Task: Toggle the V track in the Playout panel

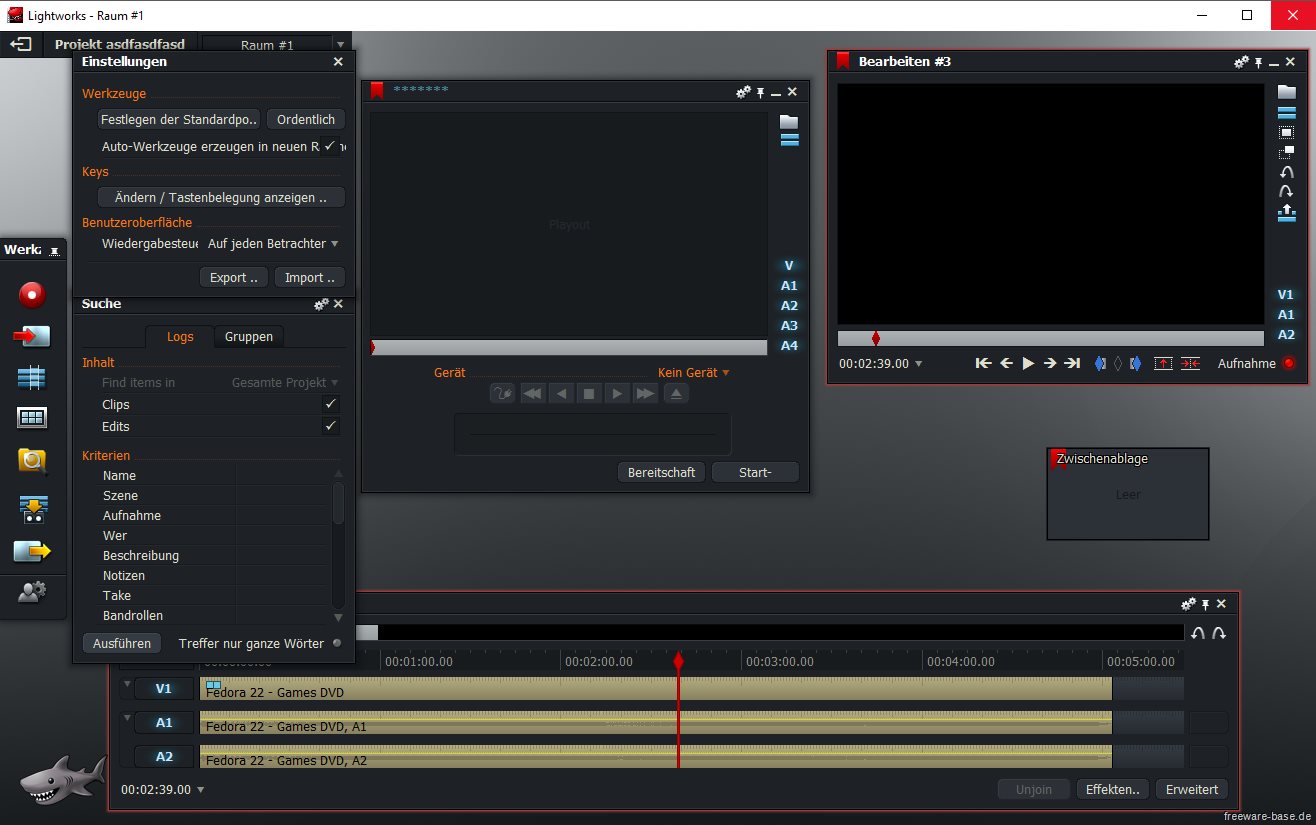Action: point(789,266)
